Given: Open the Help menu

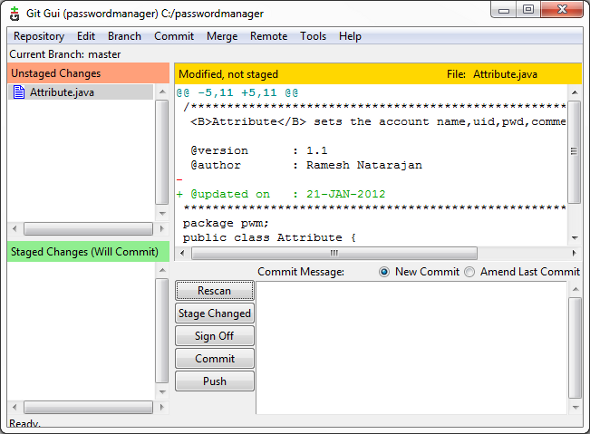Looking at the screenshot, I should (x=350, y=36).
